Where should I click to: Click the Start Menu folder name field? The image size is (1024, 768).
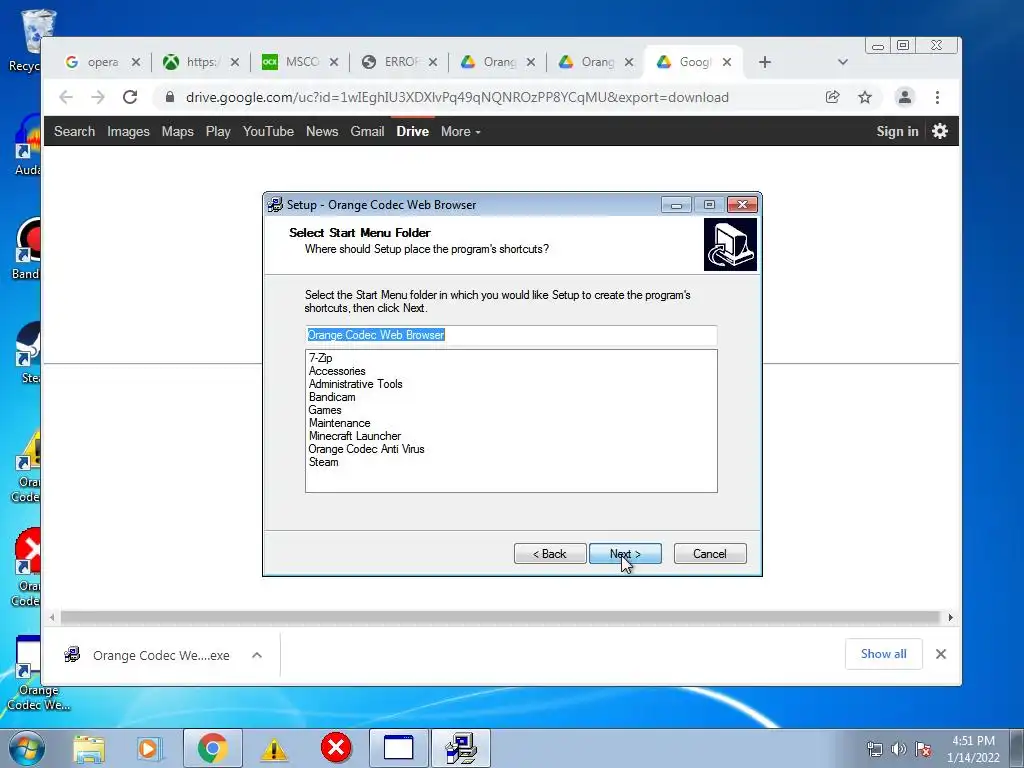click(x=511, y=335)
